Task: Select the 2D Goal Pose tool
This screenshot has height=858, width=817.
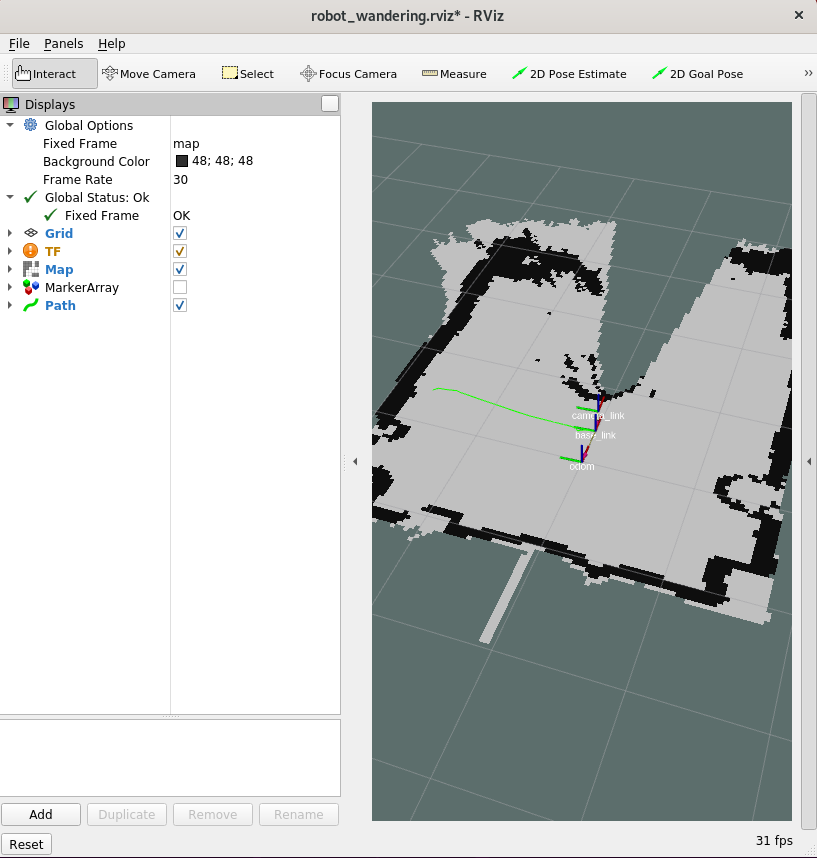Action: 697,74
